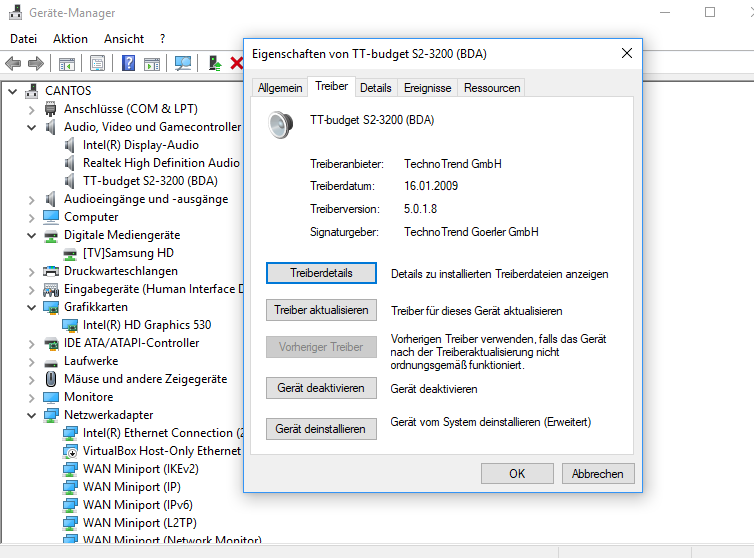Click the Intel(R) Display-Audio speaker icon
754x558 pixels.
click(x=70, y=145)
